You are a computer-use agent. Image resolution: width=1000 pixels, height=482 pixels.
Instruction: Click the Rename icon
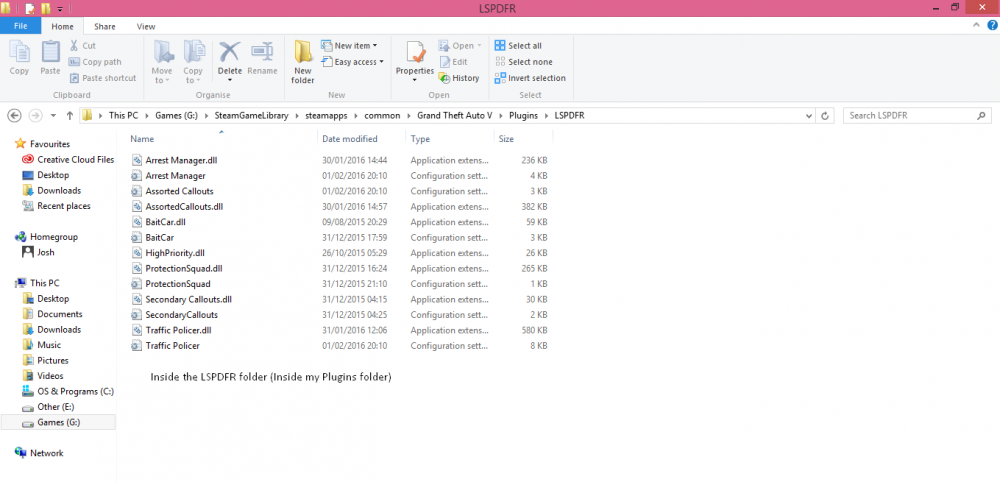coord(262,52)
